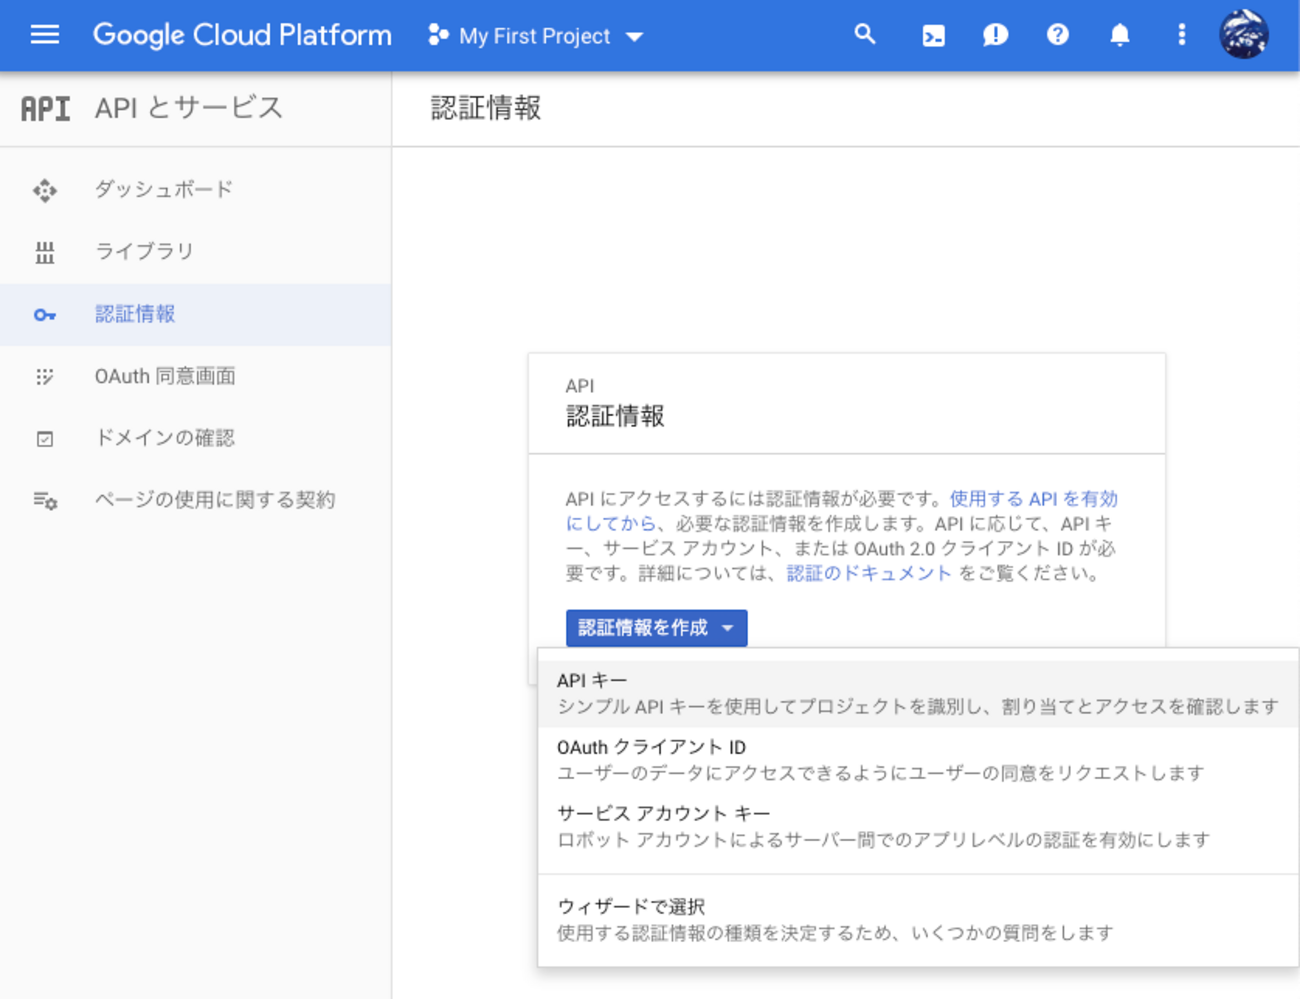Click the 認証情報 key icon
The image size is (1300, 999).
(x=45, y=315)
